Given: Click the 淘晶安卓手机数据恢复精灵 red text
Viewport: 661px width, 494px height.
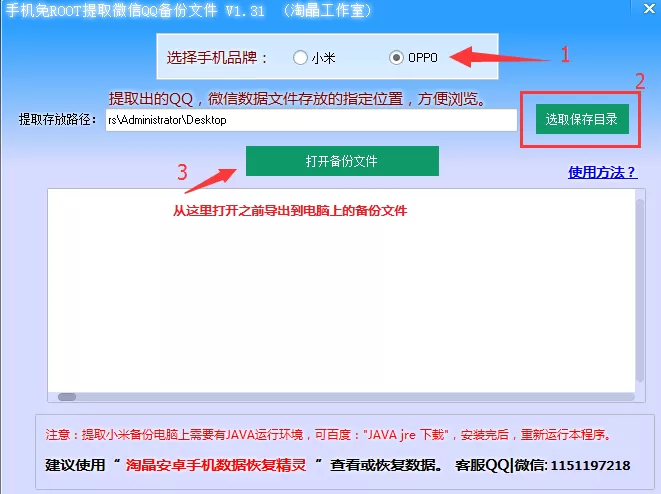Looking at the screenshot, I should (x=216, y=465).
